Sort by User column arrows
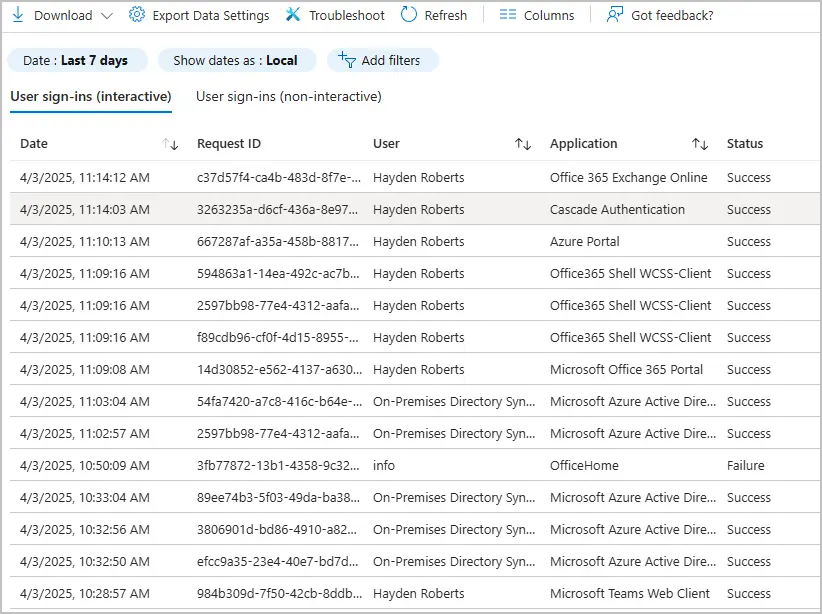The width and height of the screenshot is (822, 614). [x=523, y=144]
